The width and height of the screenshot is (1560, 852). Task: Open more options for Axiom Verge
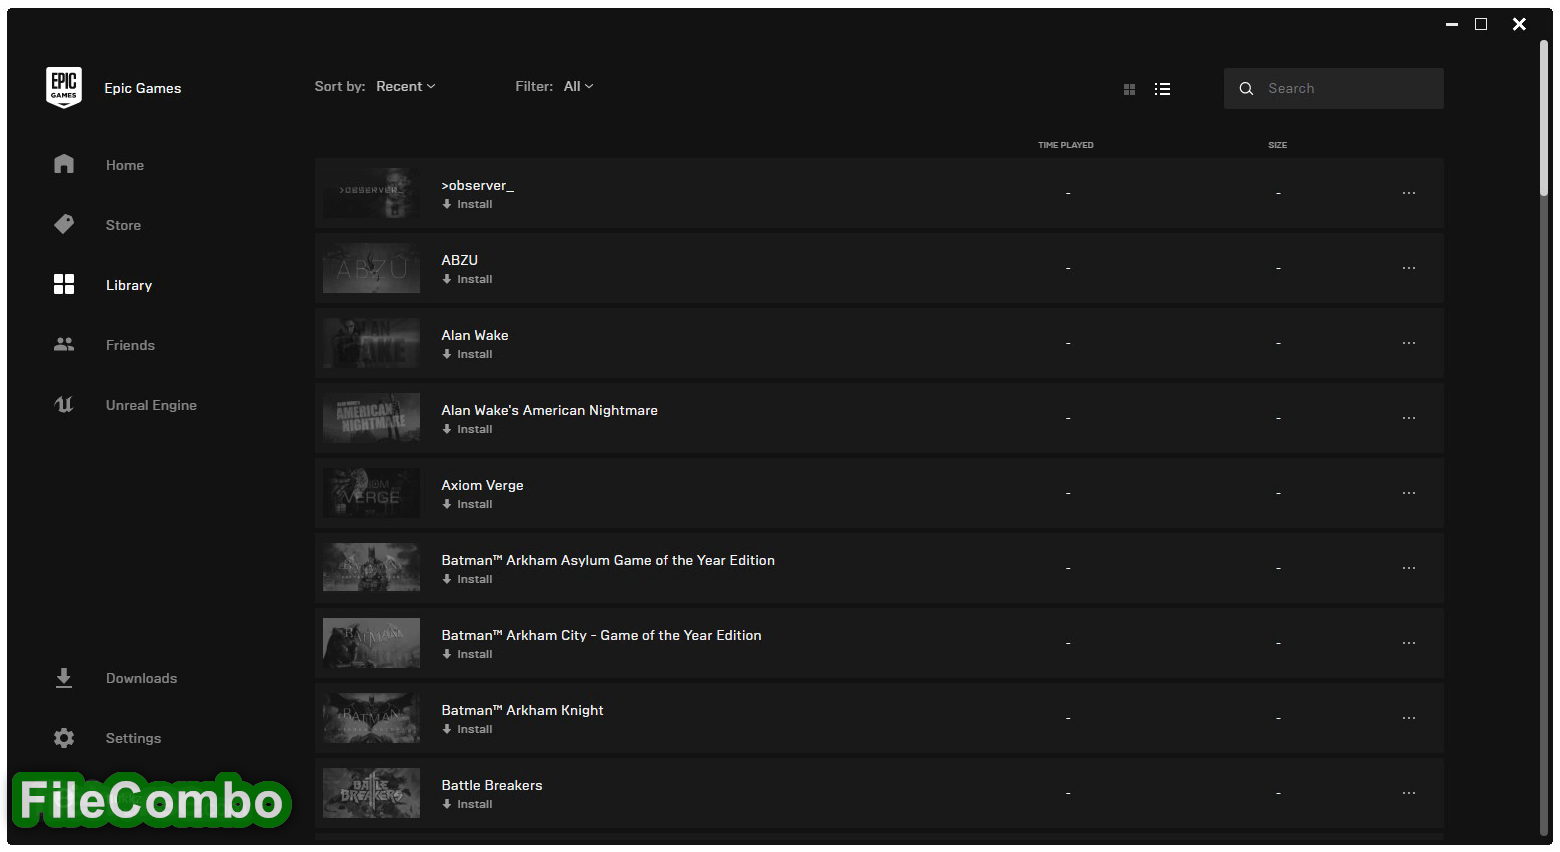pos(1409,493)
